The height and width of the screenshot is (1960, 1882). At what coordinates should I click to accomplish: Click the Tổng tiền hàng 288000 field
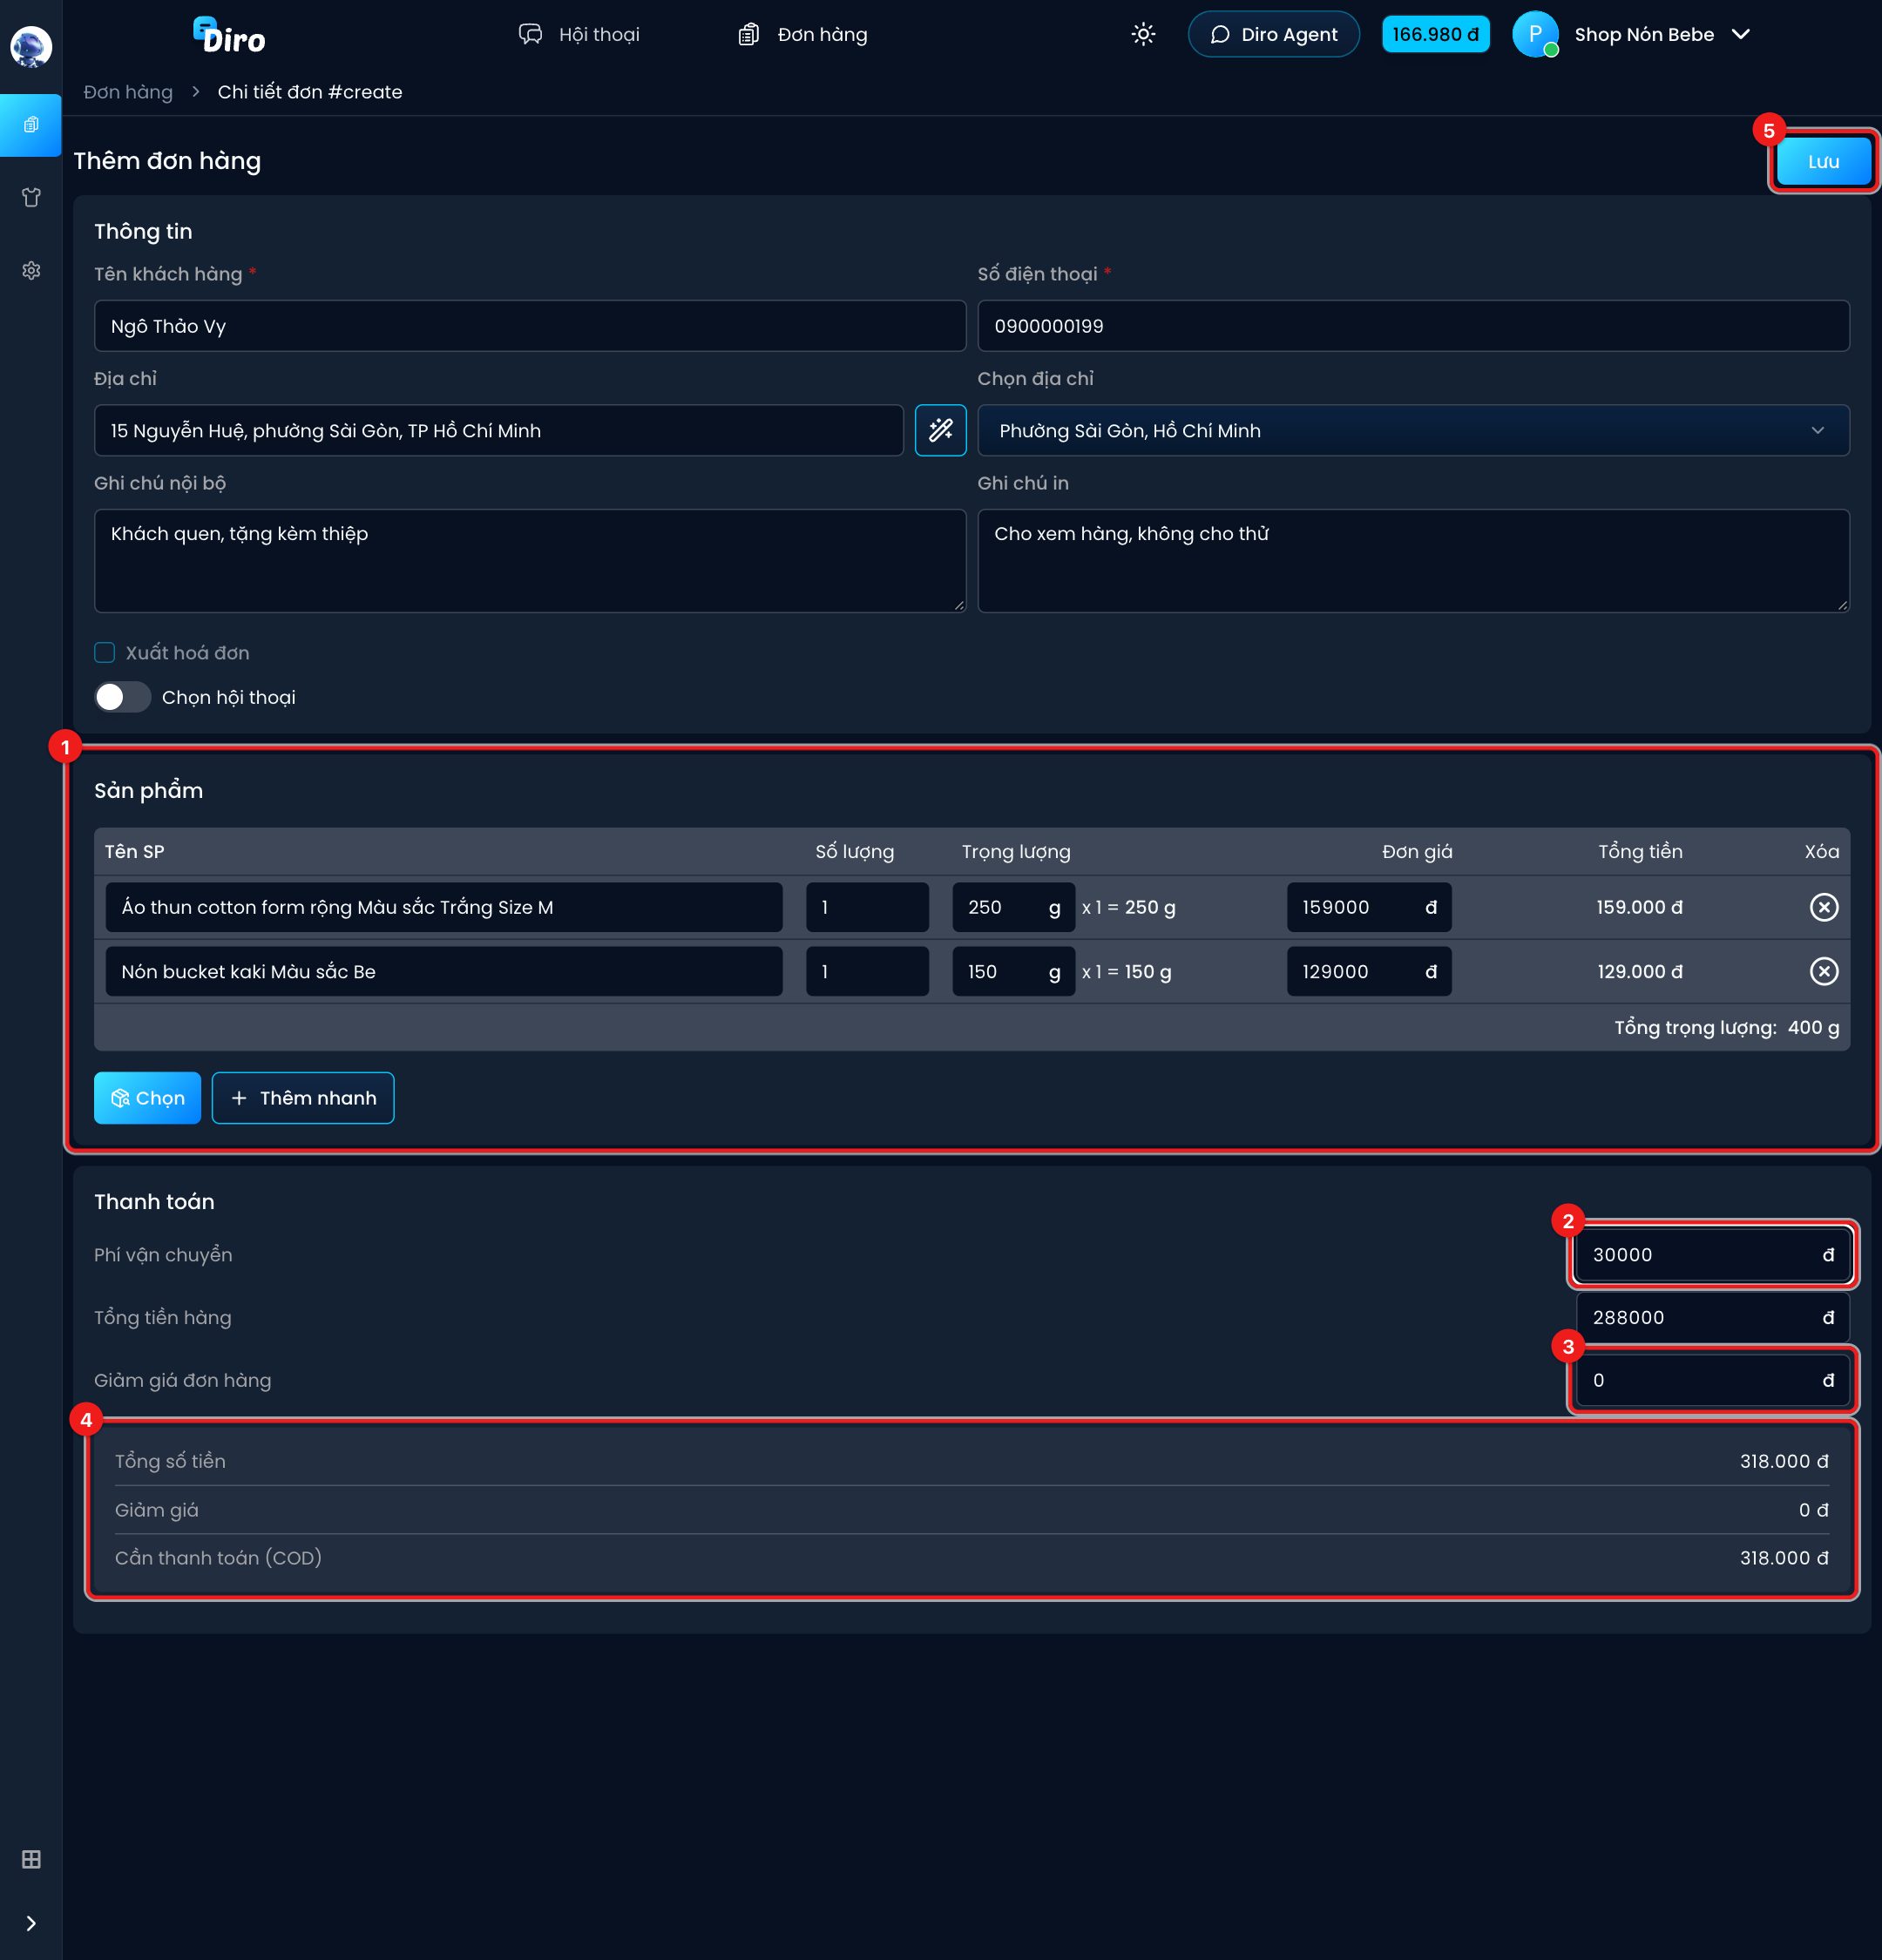click(1712, 1317)
